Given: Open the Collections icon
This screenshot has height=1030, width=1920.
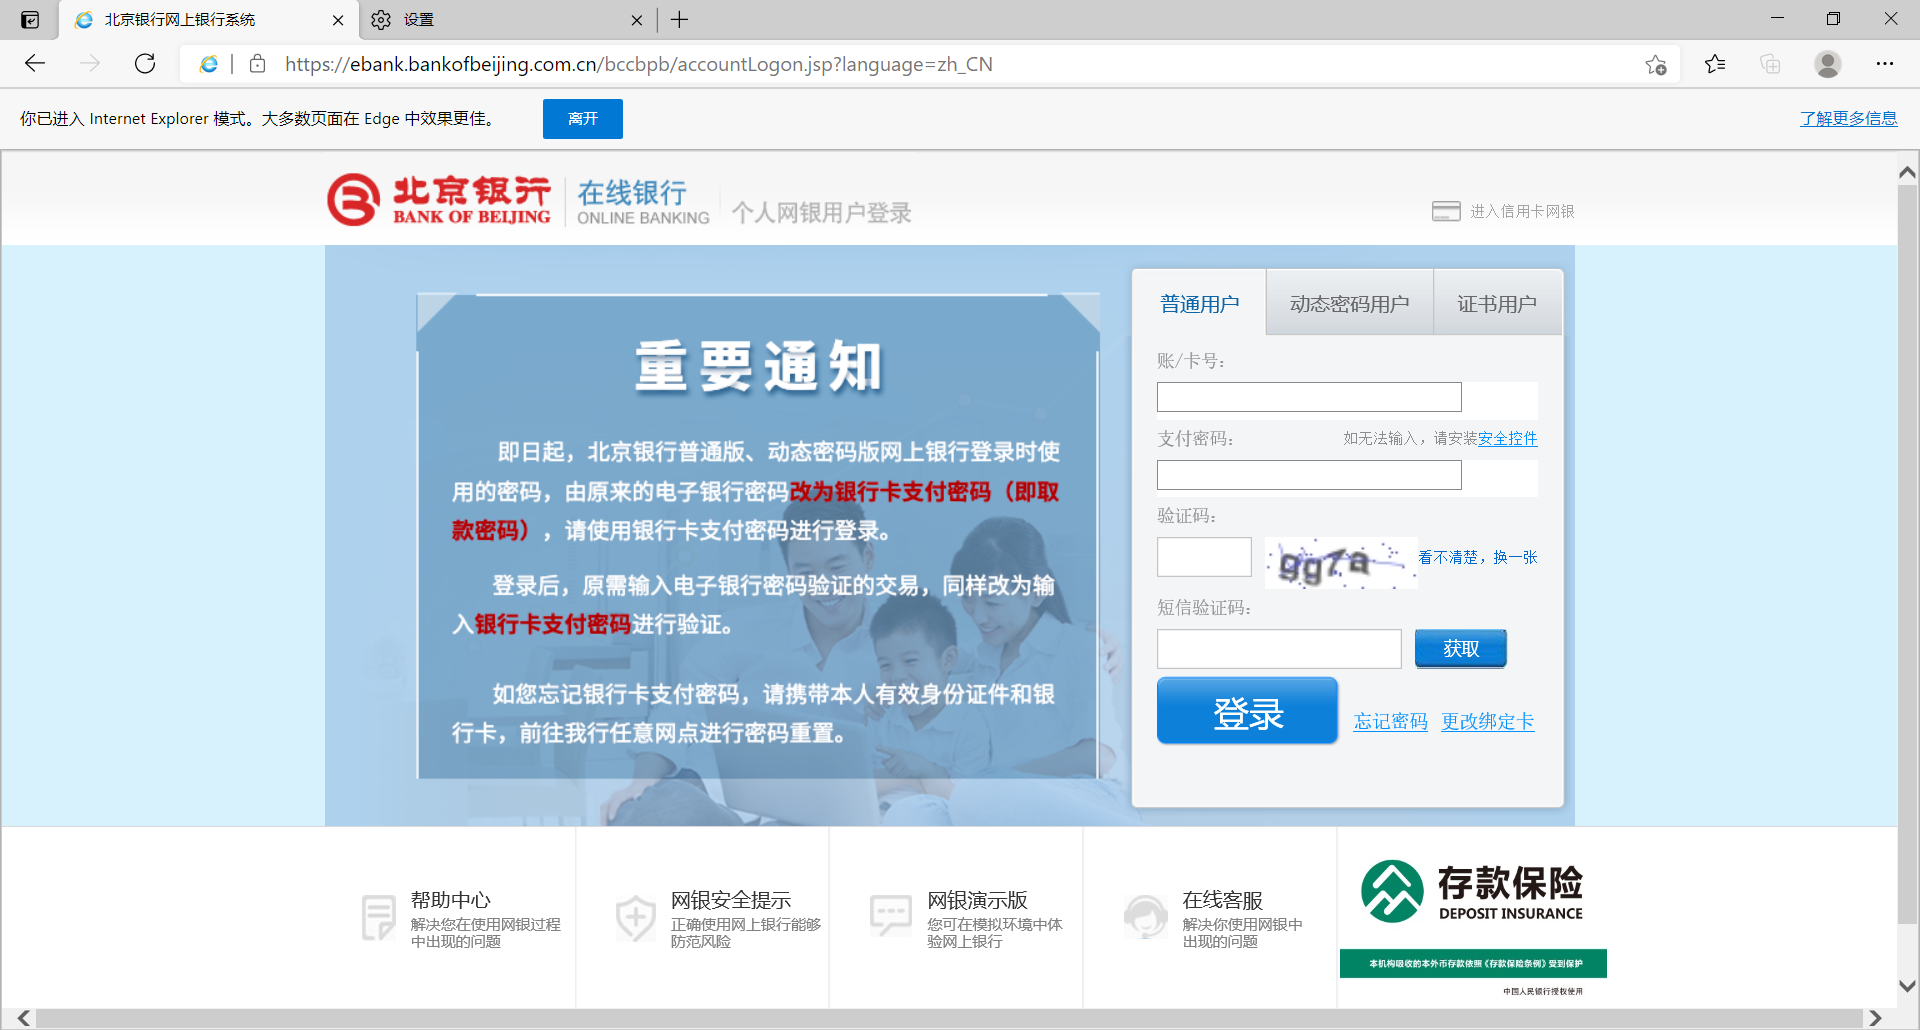Looking at the screenshot, I should [x=1770, y=64].
